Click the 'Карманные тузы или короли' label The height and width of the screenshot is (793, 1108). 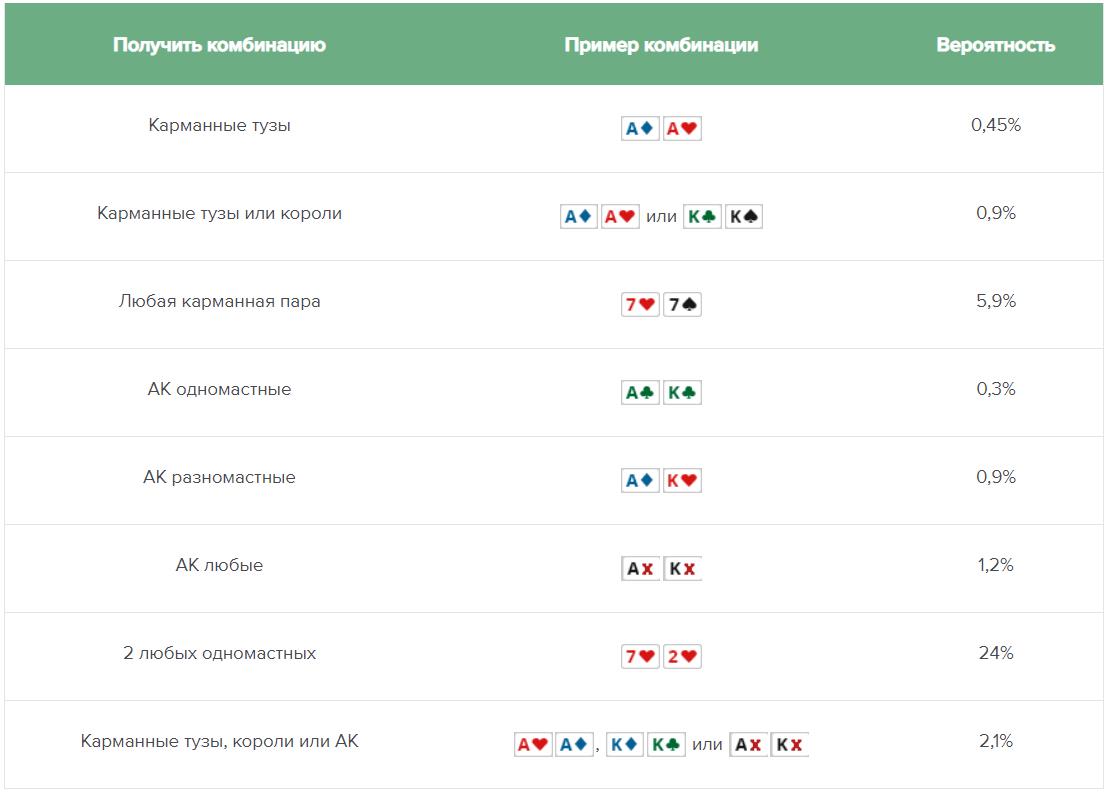point(219,213)
